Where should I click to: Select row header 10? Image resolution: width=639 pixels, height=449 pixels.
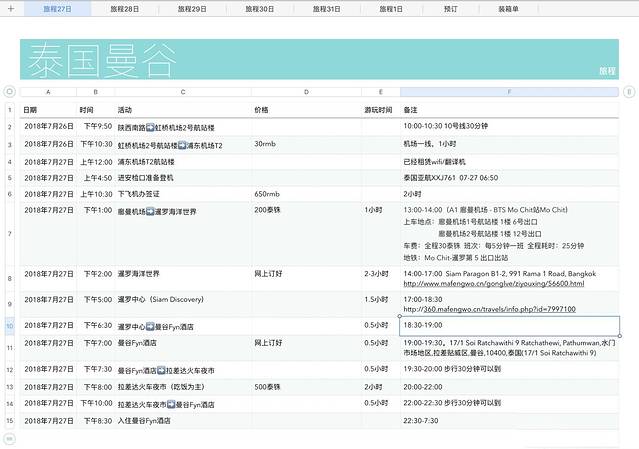(10, 326)
